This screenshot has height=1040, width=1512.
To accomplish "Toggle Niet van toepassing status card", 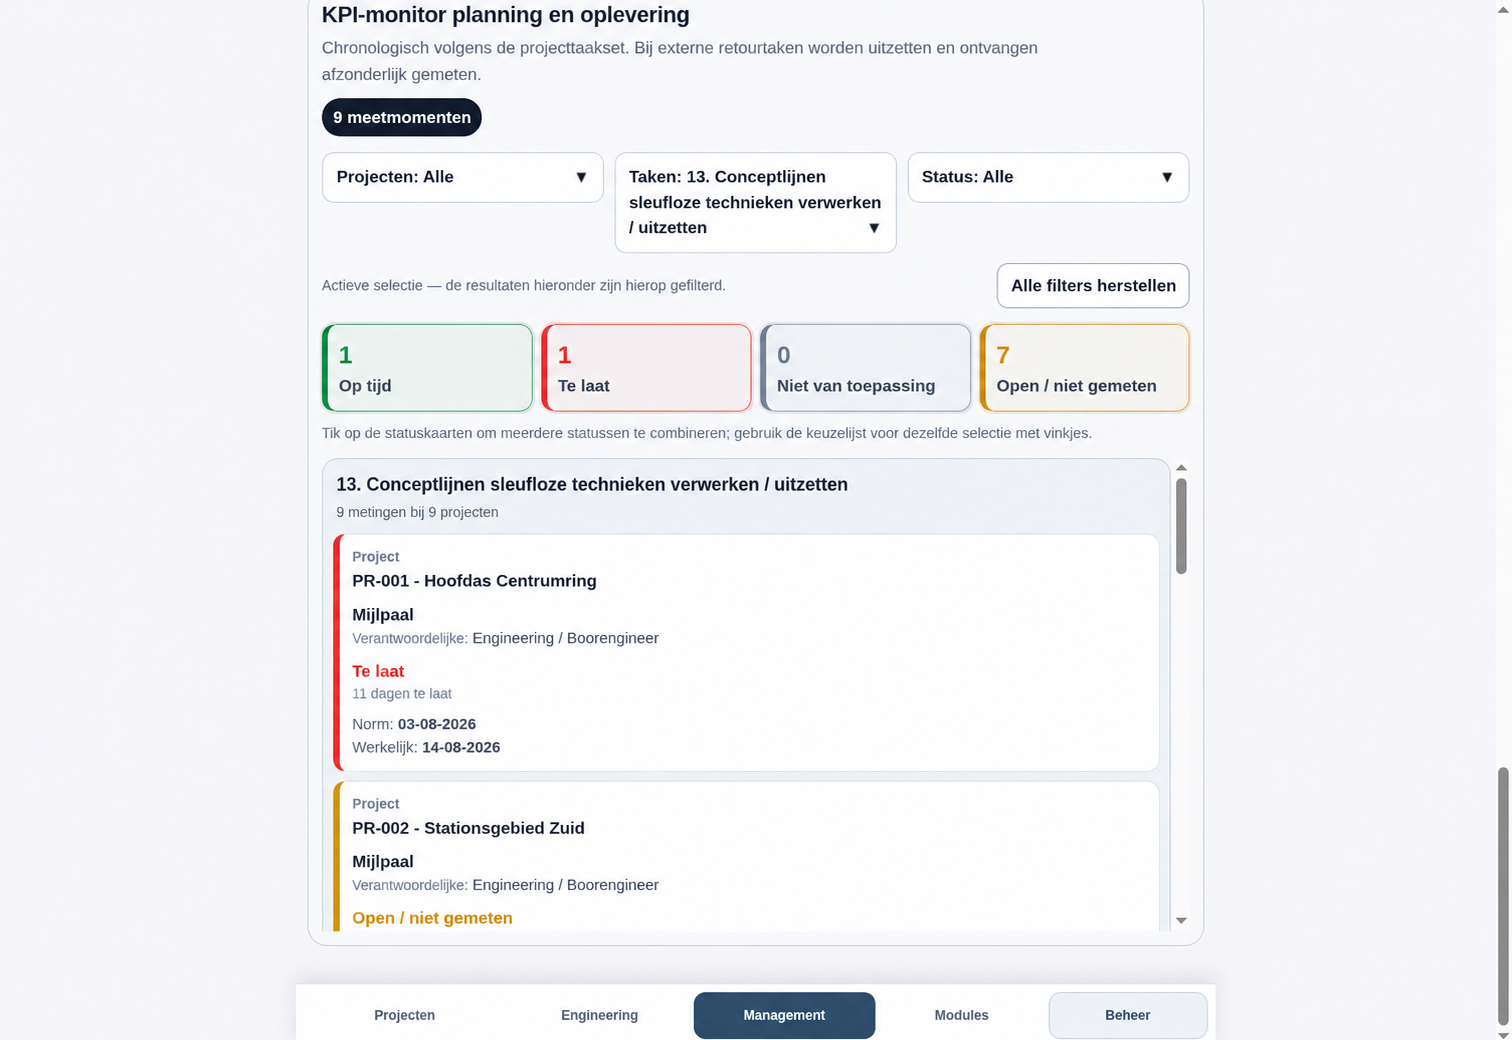I will tap(865, 368).
